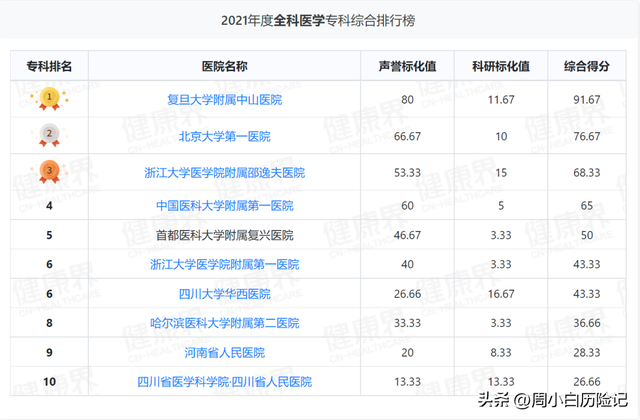The height and width of the screenshot is (420, 640).
Task: Click the composite score 91.67
Action: tap(587, 100)
